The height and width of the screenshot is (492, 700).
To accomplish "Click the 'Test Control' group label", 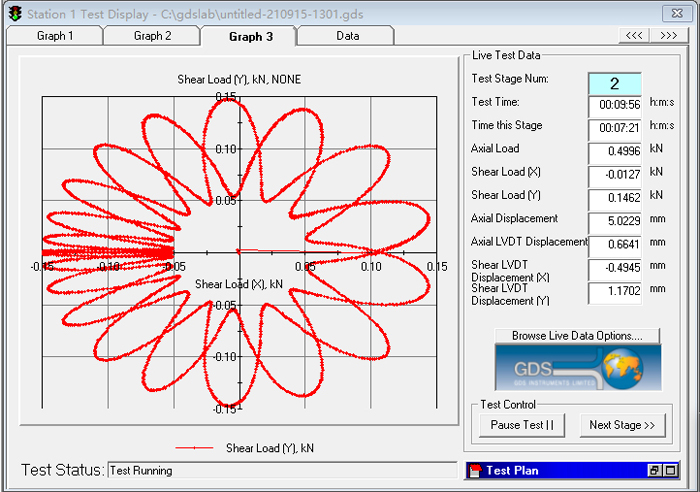I will (x=508, y=404).
